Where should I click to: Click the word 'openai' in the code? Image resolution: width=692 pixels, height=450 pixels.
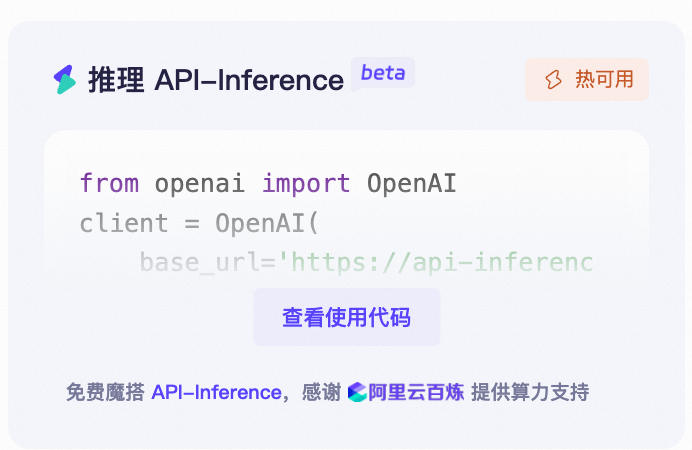coord(199,184)
